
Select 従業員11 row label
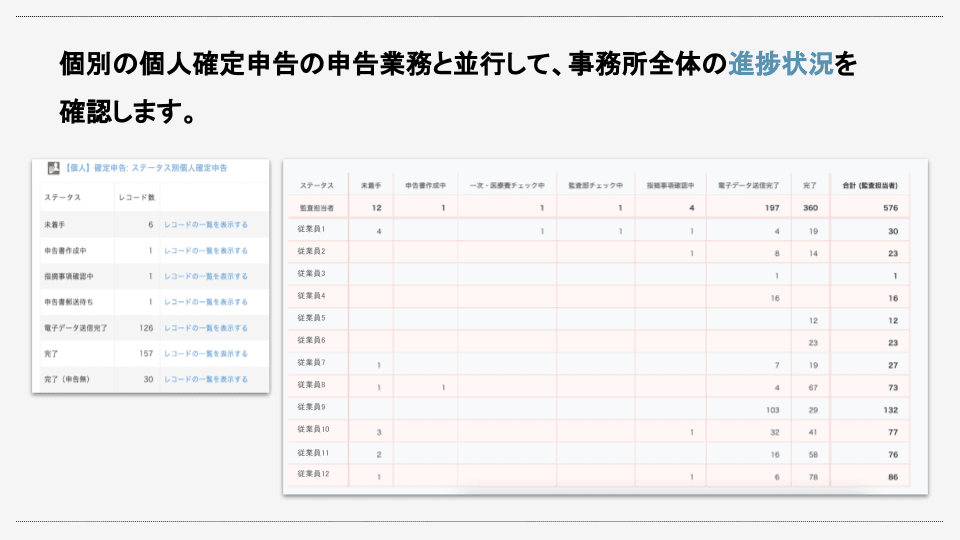click(313, 453)
